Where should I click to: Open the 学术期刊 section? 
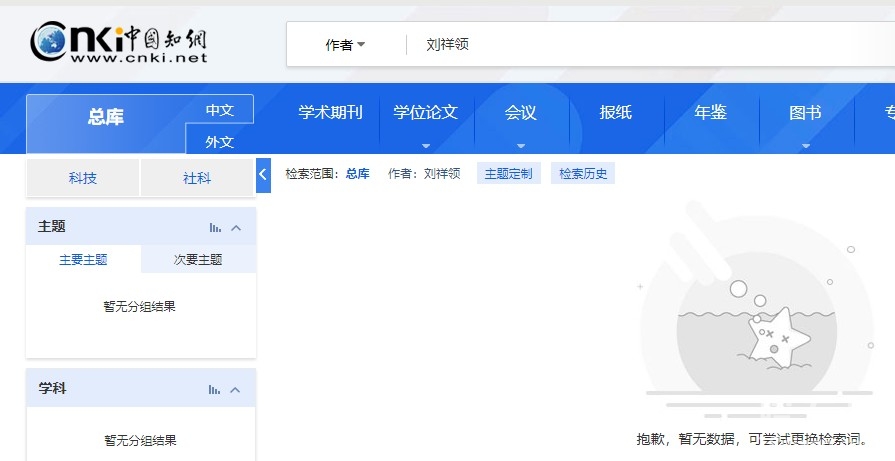(x=330, y=113)
